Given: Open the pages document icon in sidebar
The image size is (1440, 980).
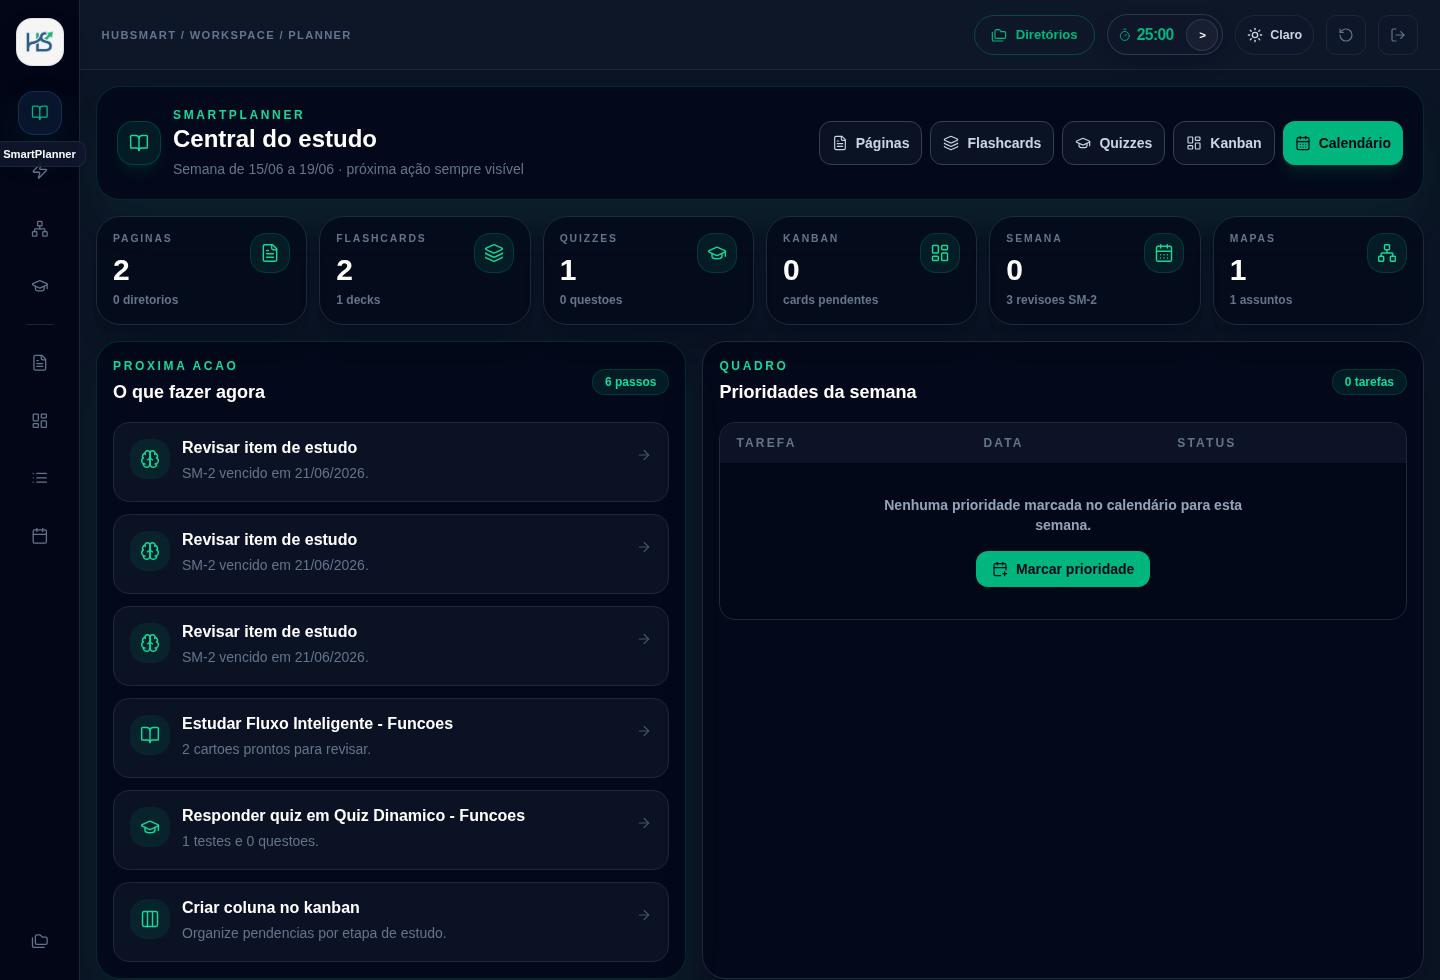Looking at the screenshot, I should [40, 363].
